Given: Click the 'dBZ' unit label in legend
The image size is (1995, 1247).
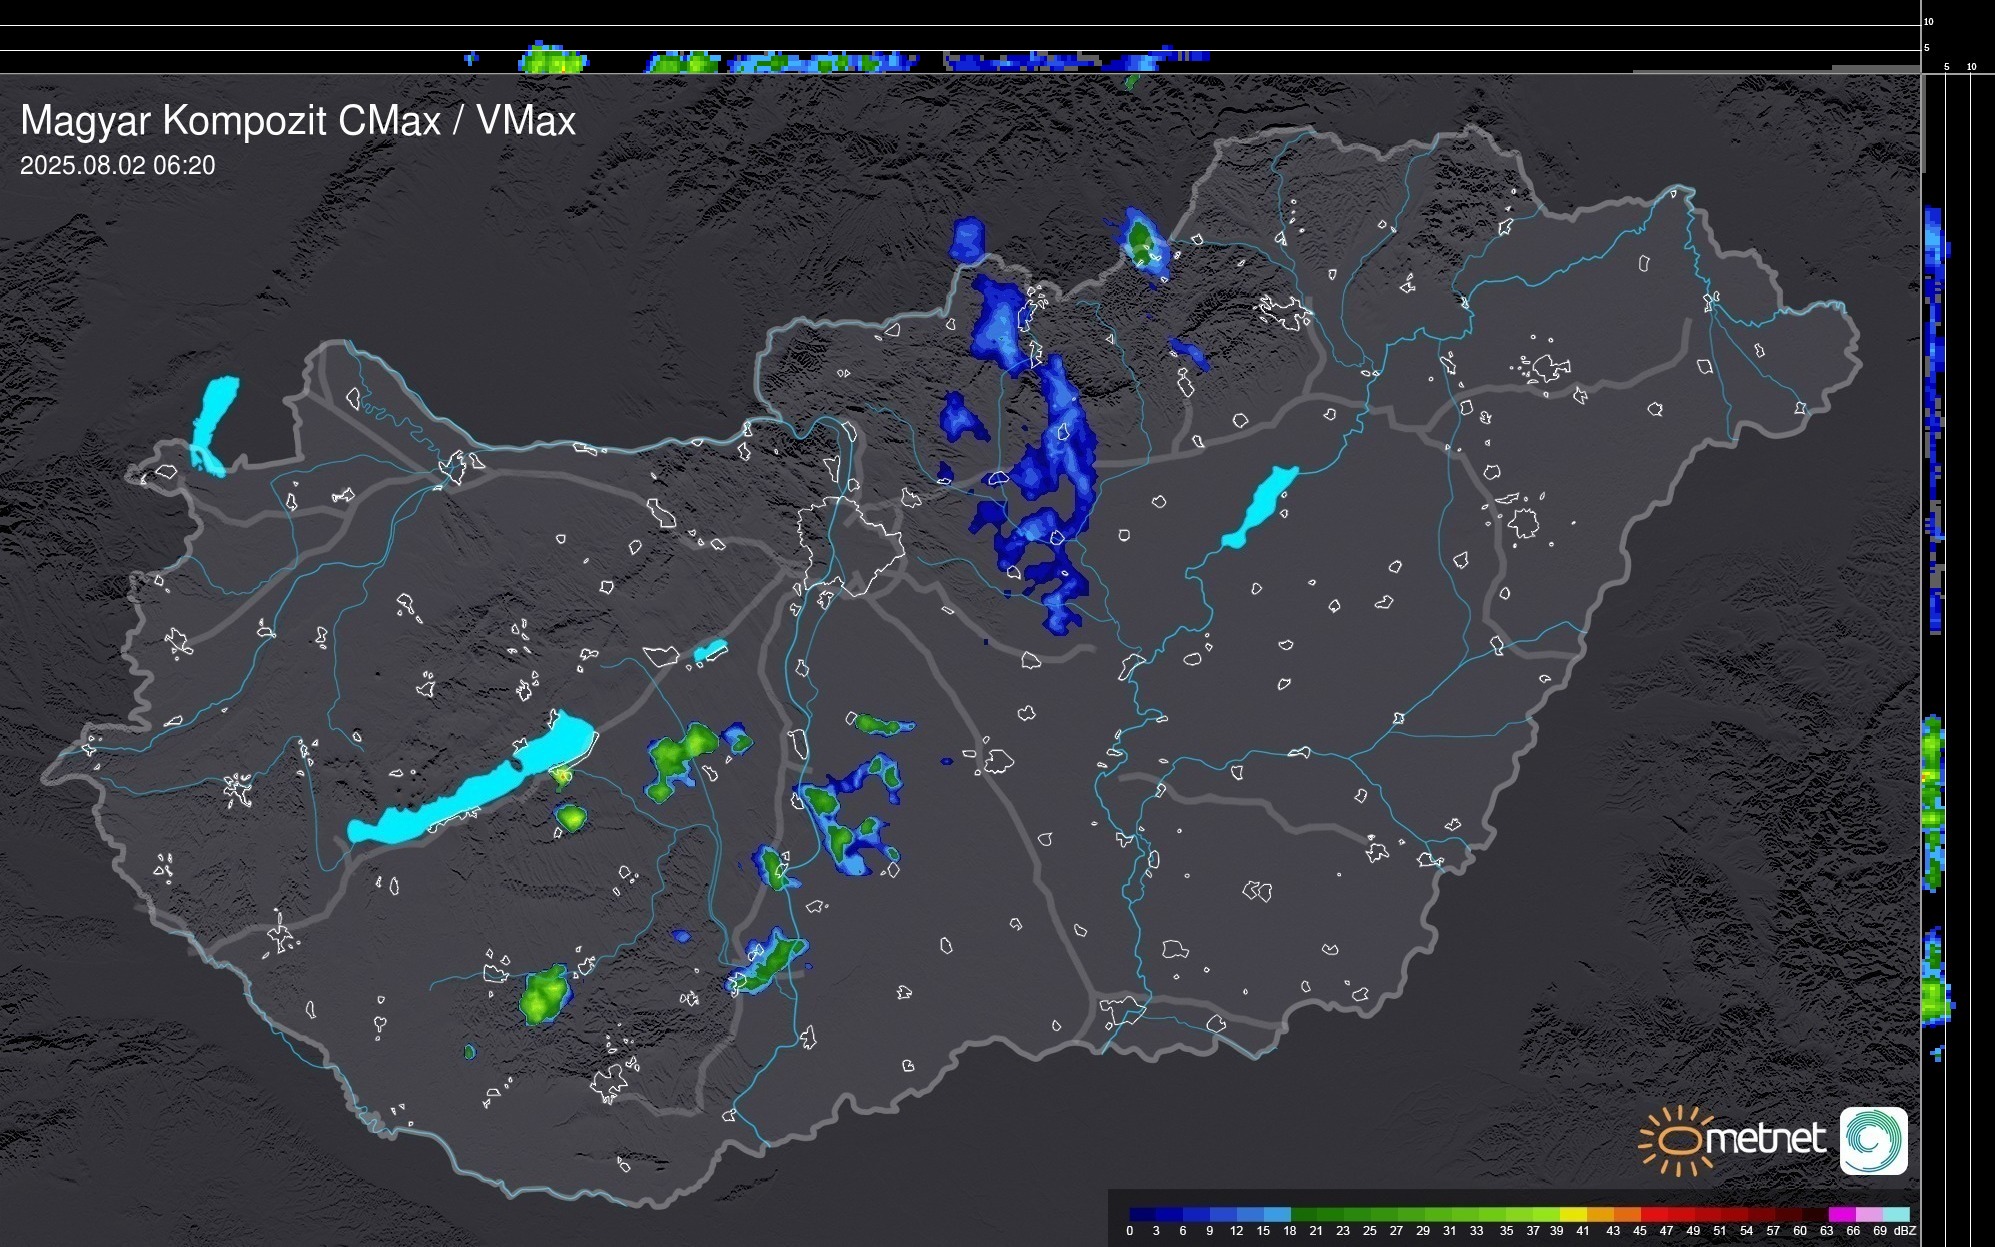Looking at the screenshot, I should point(1904,1231).
